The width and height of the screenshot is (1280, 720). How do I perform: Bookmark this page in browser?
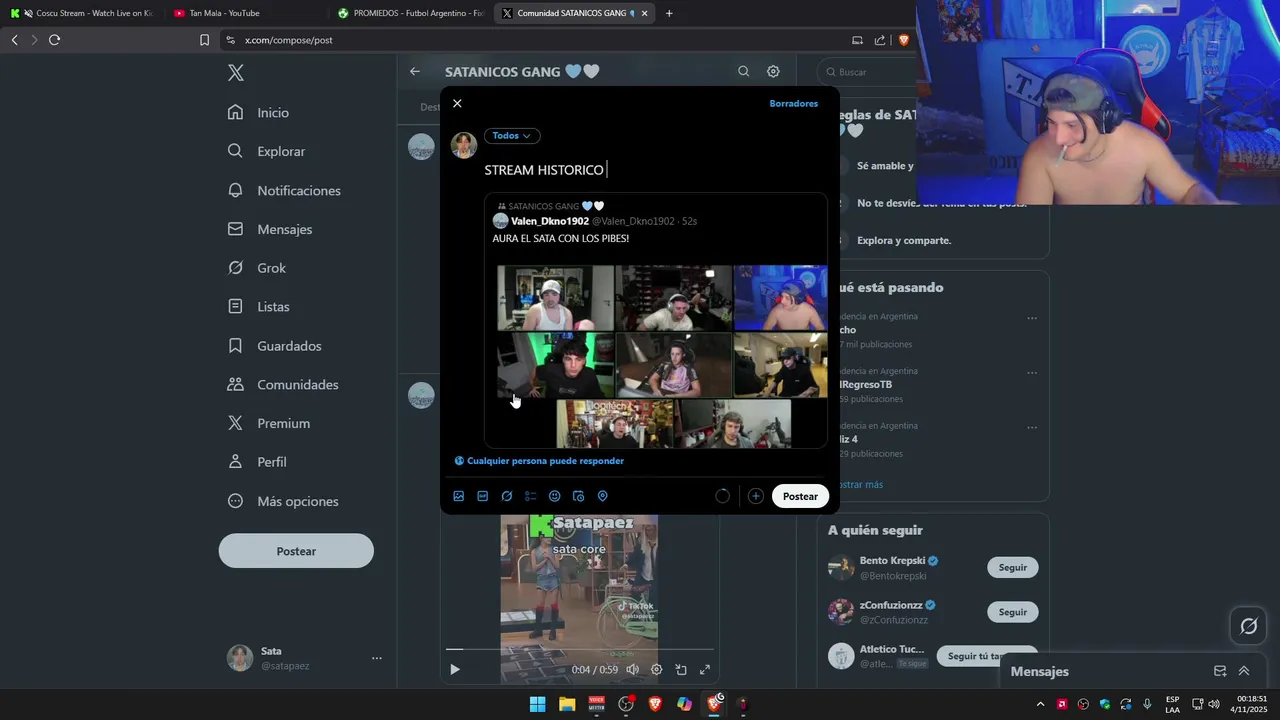tap(204, 40)
